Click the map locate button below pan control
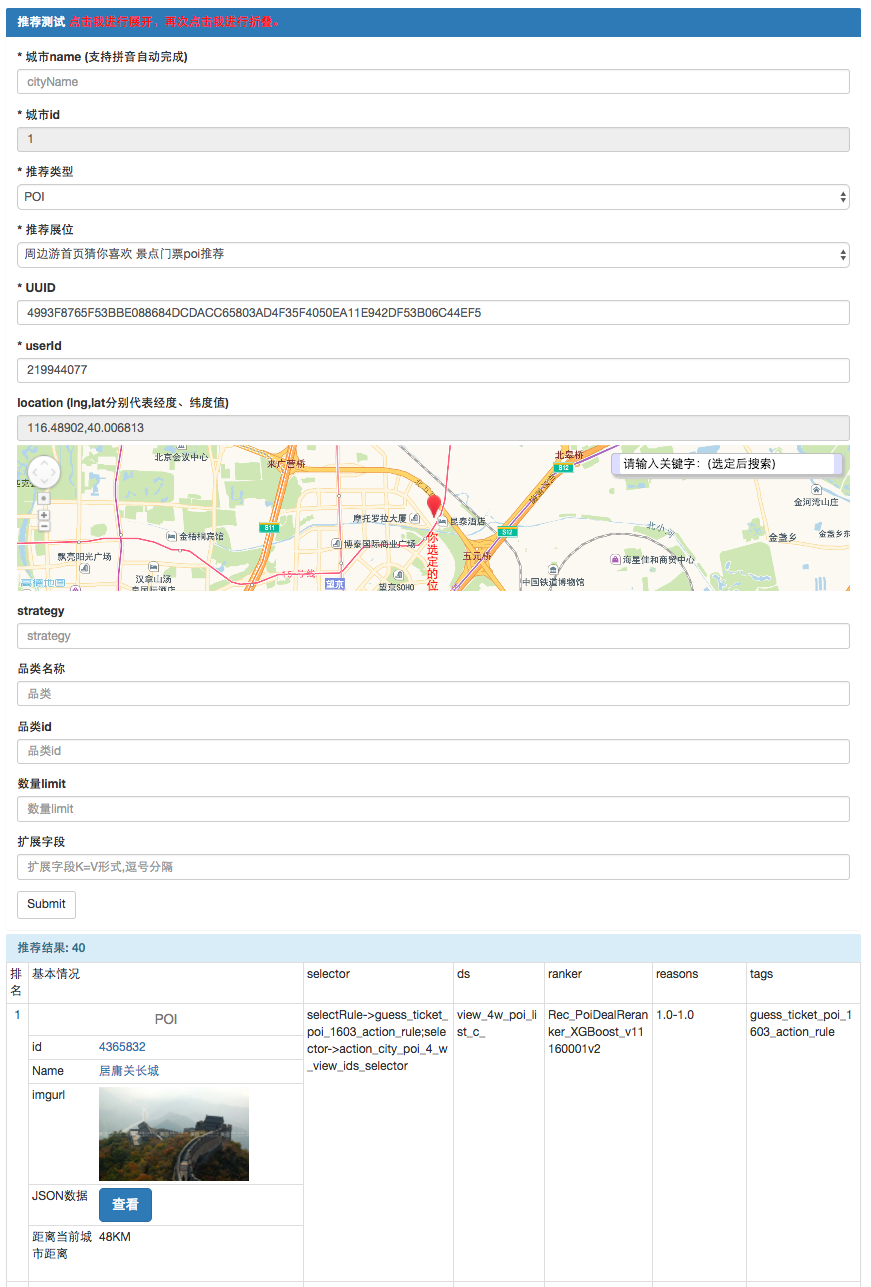This screenshot has height=1287, width=871. pos(44,497)
